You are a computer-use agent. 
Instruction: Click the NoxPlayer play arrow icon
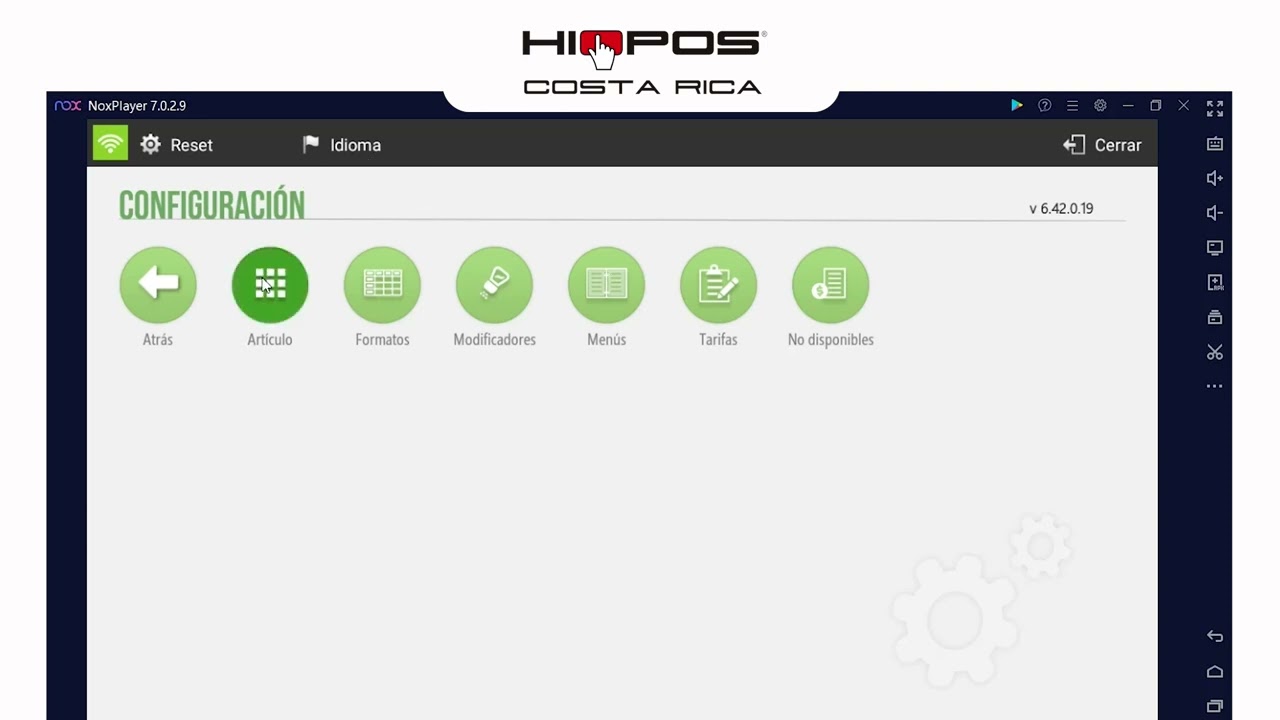(x=1016, y=105)
